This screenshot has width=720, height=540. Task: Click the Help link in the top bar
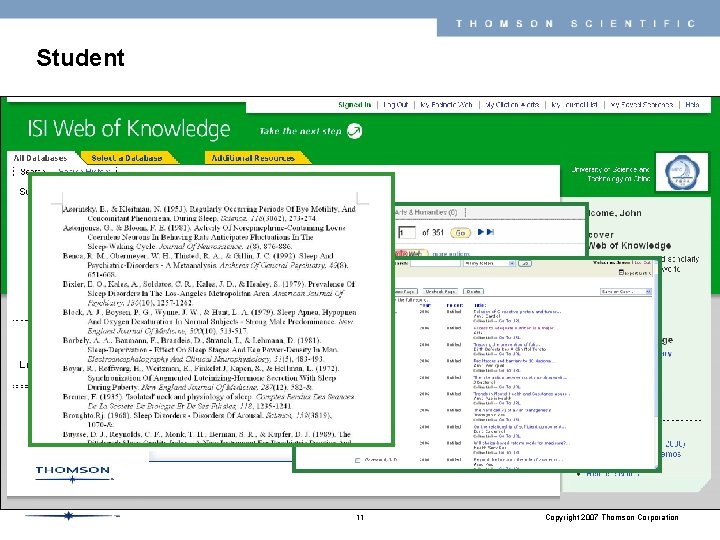[x=692, y=105]
